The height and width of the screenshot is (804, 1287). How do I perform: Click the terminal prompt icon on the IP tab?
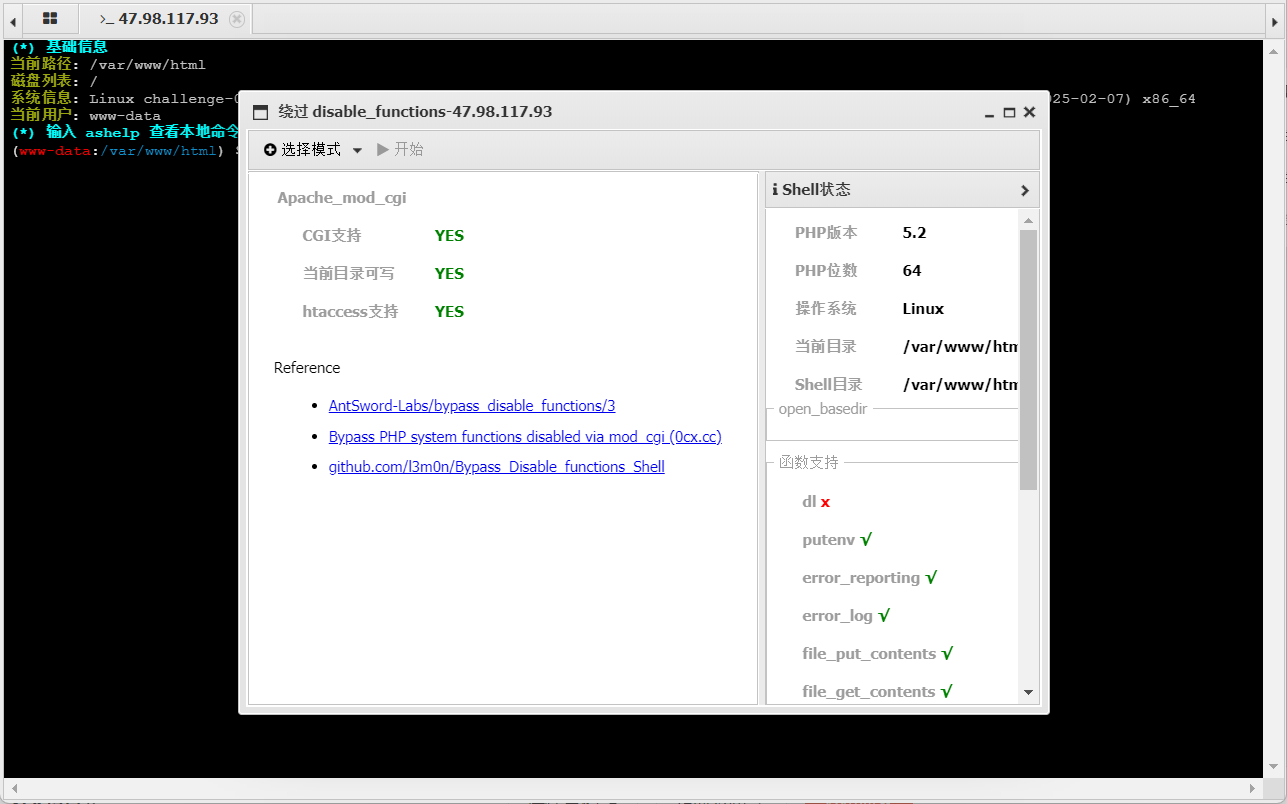107,18
